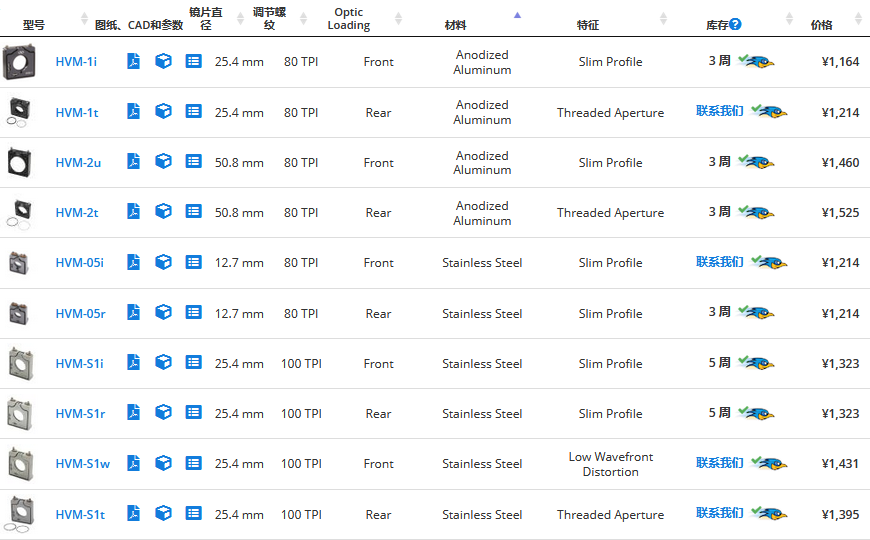The width and height of the screenshot is (870, 540).
Task: Click shipping bird icon in HVM-1i row
Action: point(756,61)
